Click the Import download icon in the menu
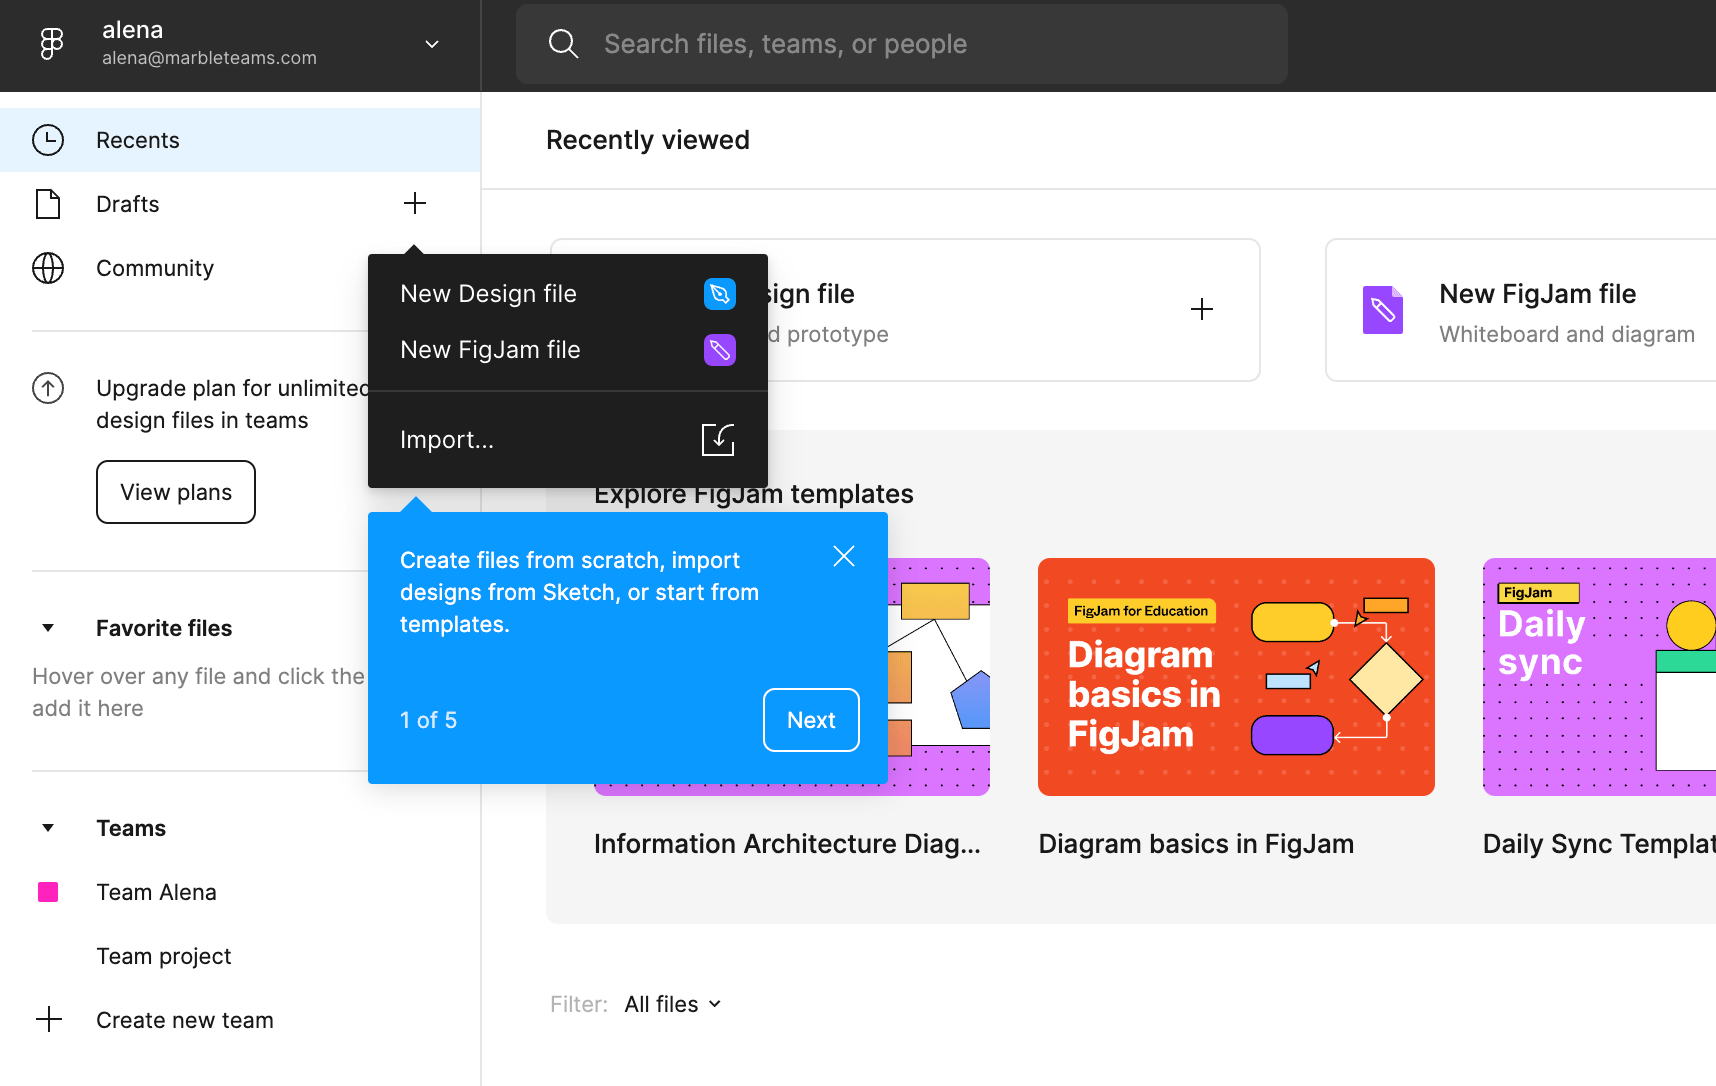Viewport: 1716px width, 1086px height. pyautogui.click(x=717, y=439)
